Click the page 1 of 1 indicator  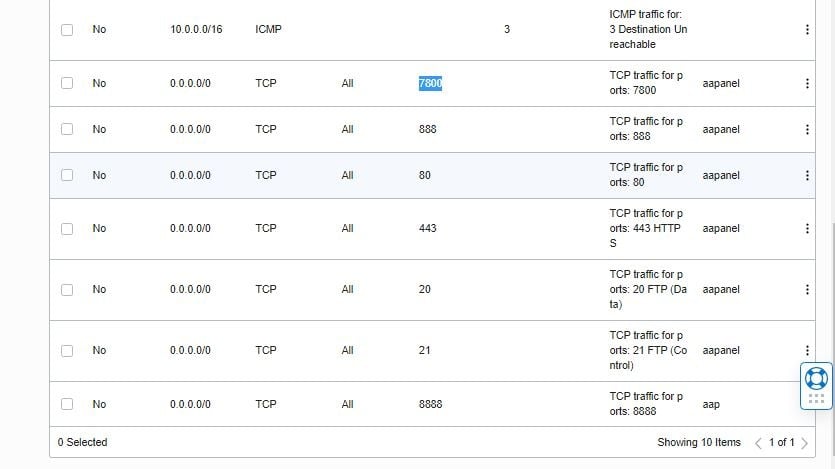tap(782, 442)
